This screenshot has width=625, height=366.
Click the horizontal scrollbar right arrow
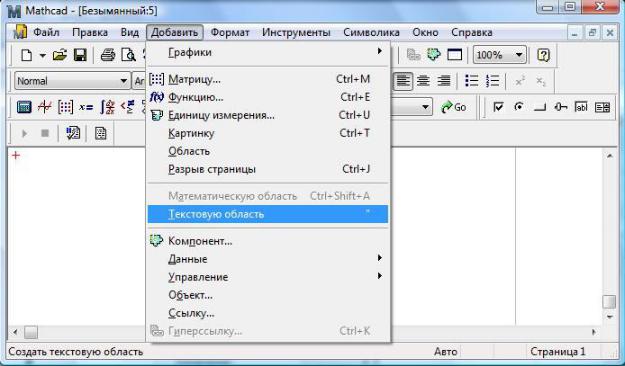point(594,332)
